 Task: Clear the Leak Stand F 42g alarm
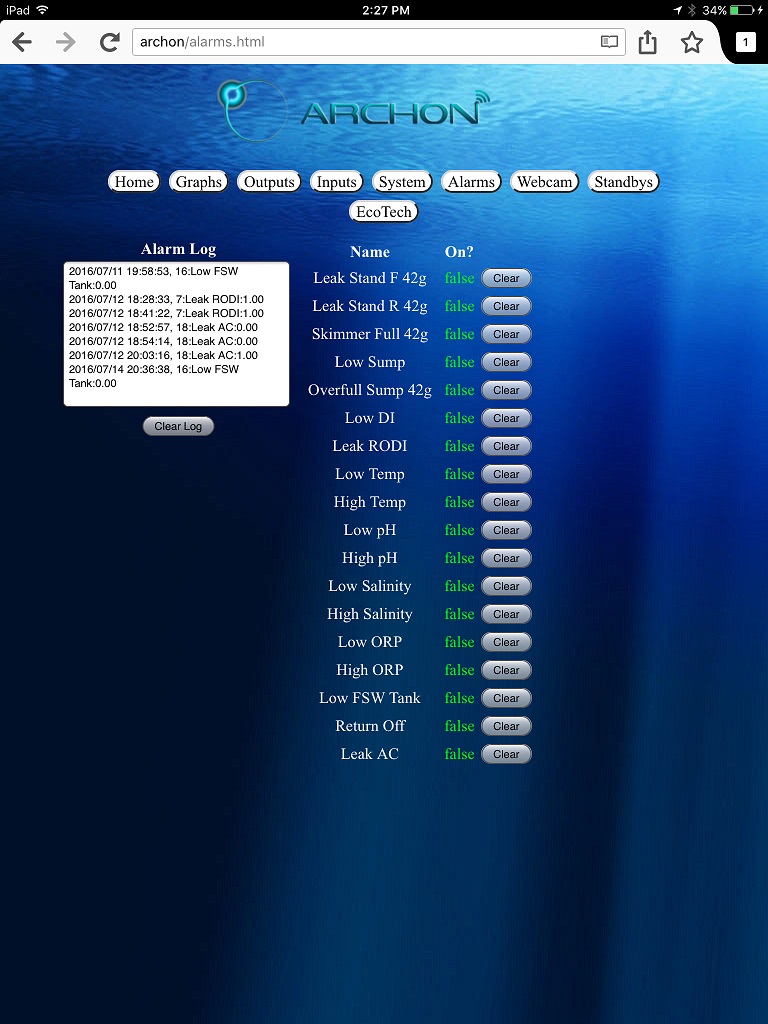click(x=506, y=279)
